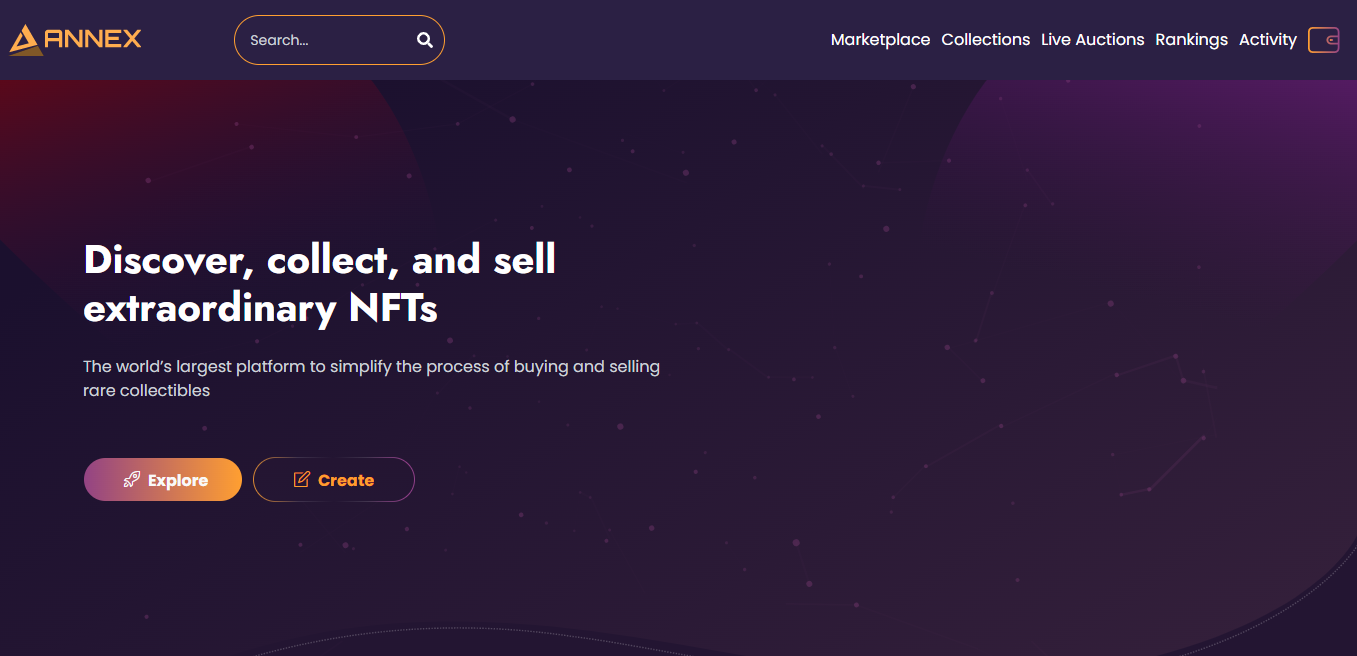Open the Live Auctions section

click(1092, 40)
